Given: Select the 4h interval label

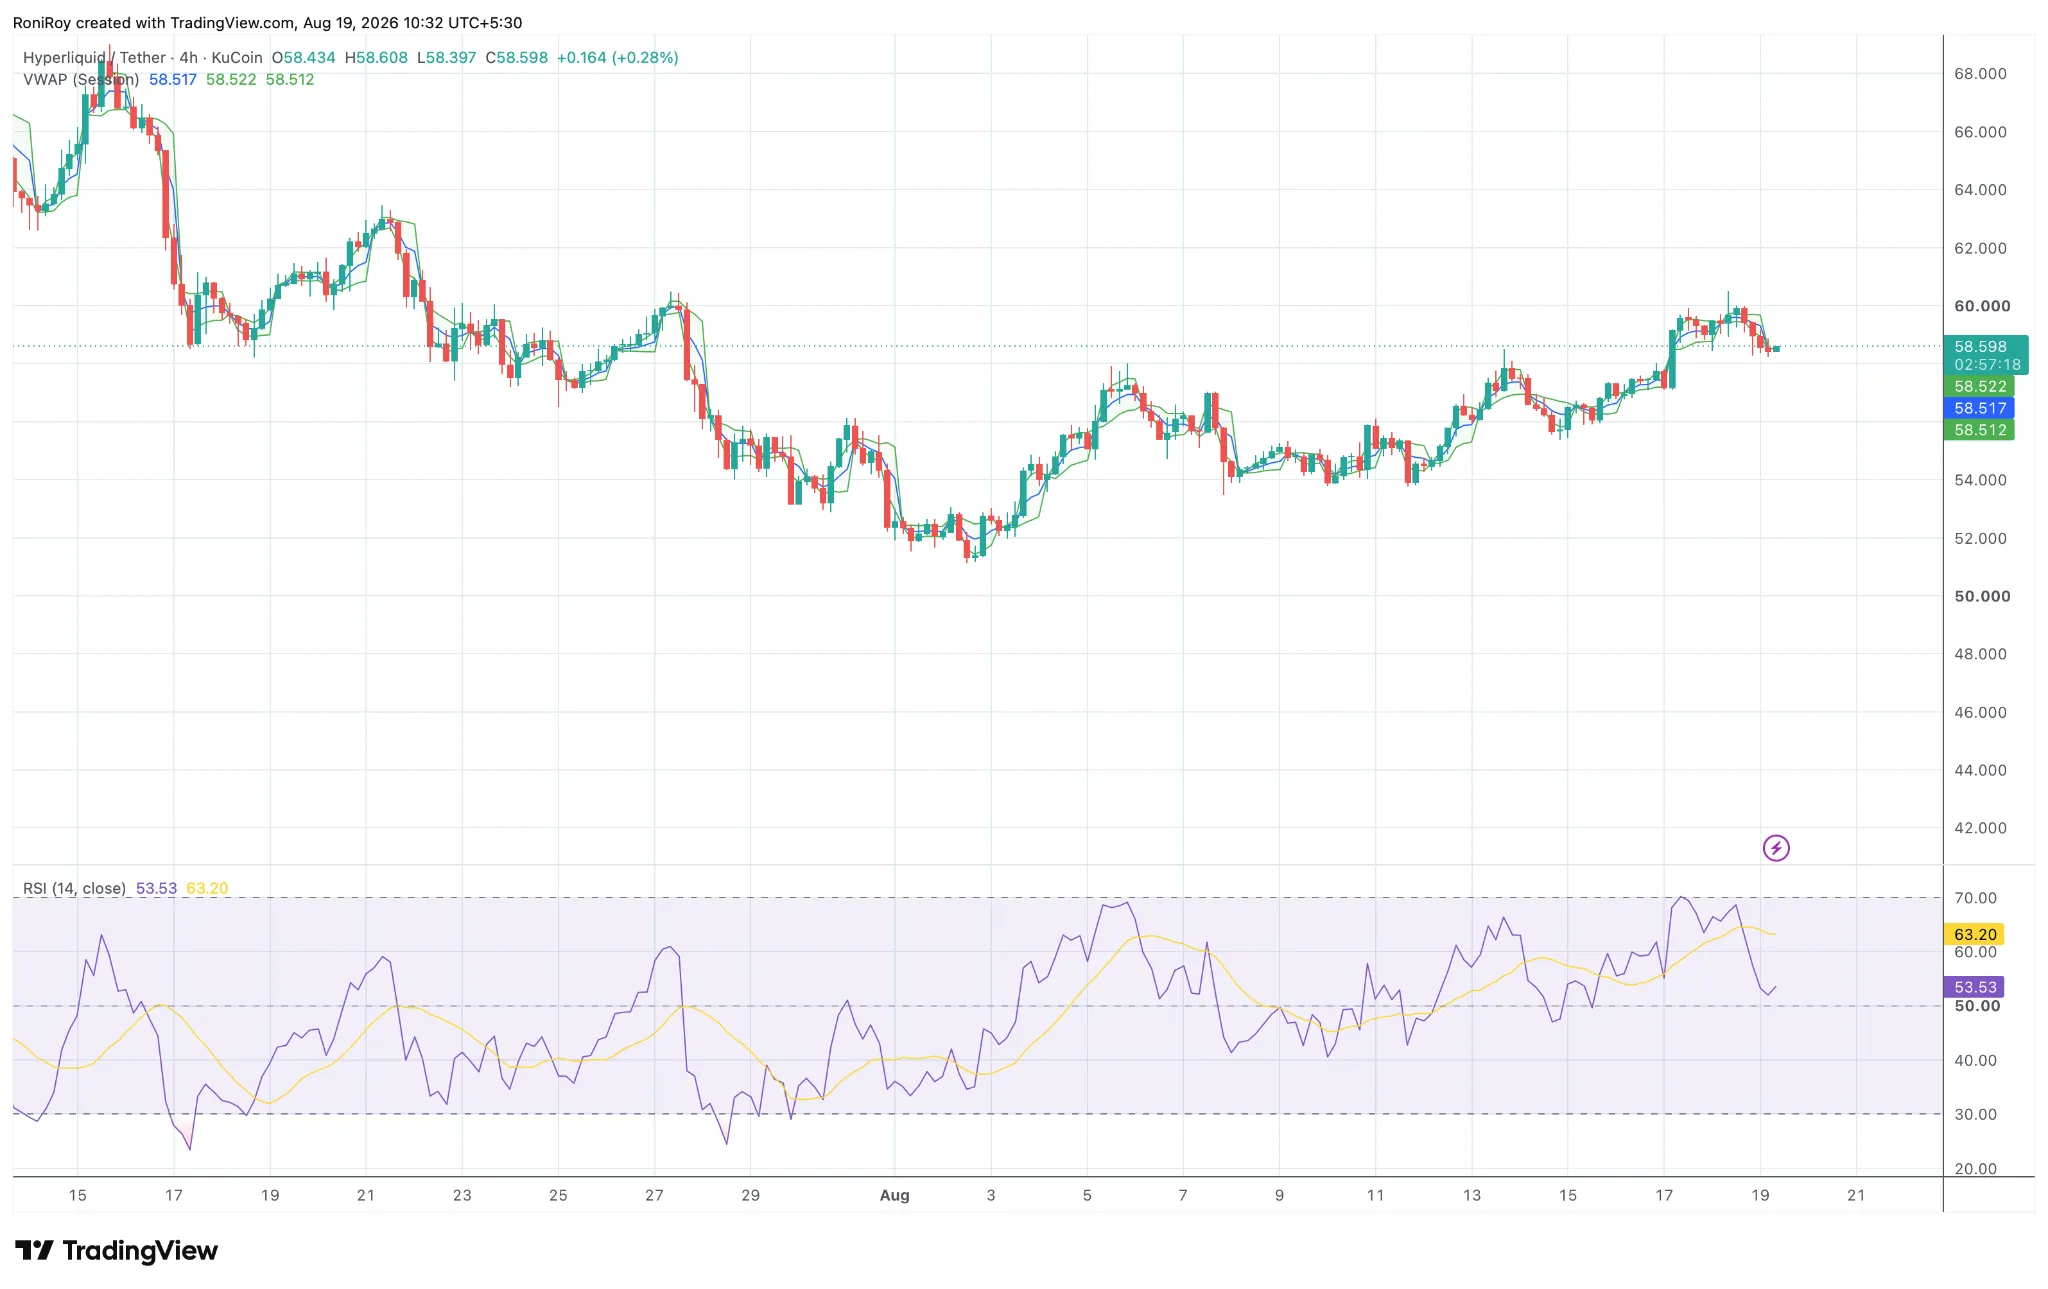Looking at the screenshot, I should pyautogui.click(x=189, y=58).
